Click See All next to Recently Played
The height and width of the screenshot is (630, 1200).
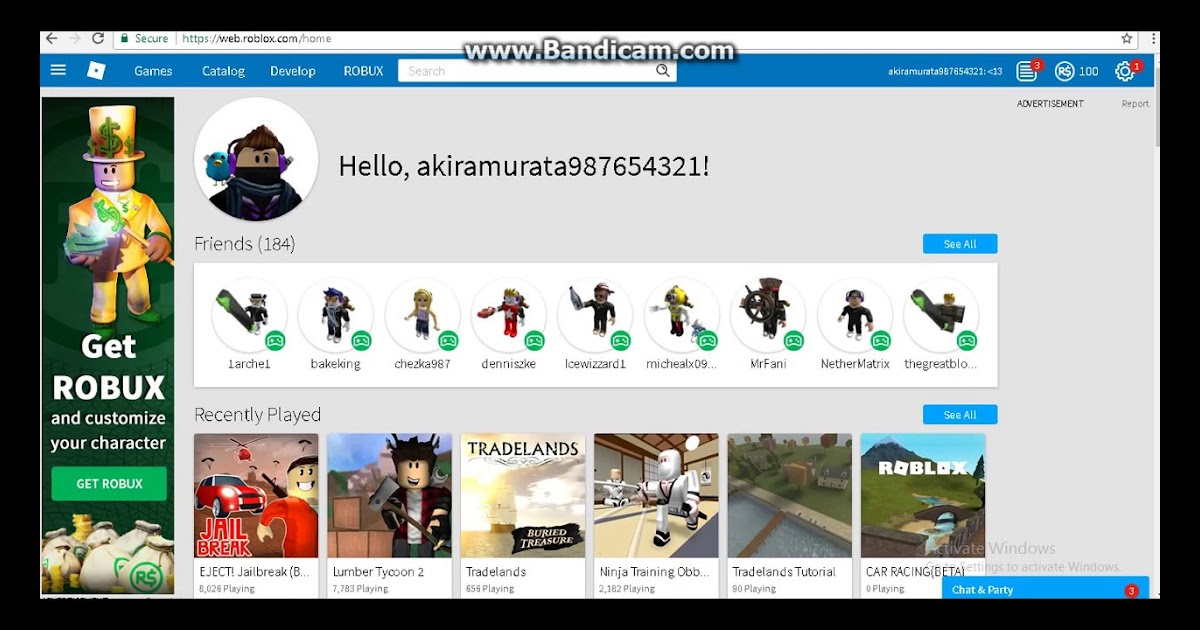click(960, 415)
